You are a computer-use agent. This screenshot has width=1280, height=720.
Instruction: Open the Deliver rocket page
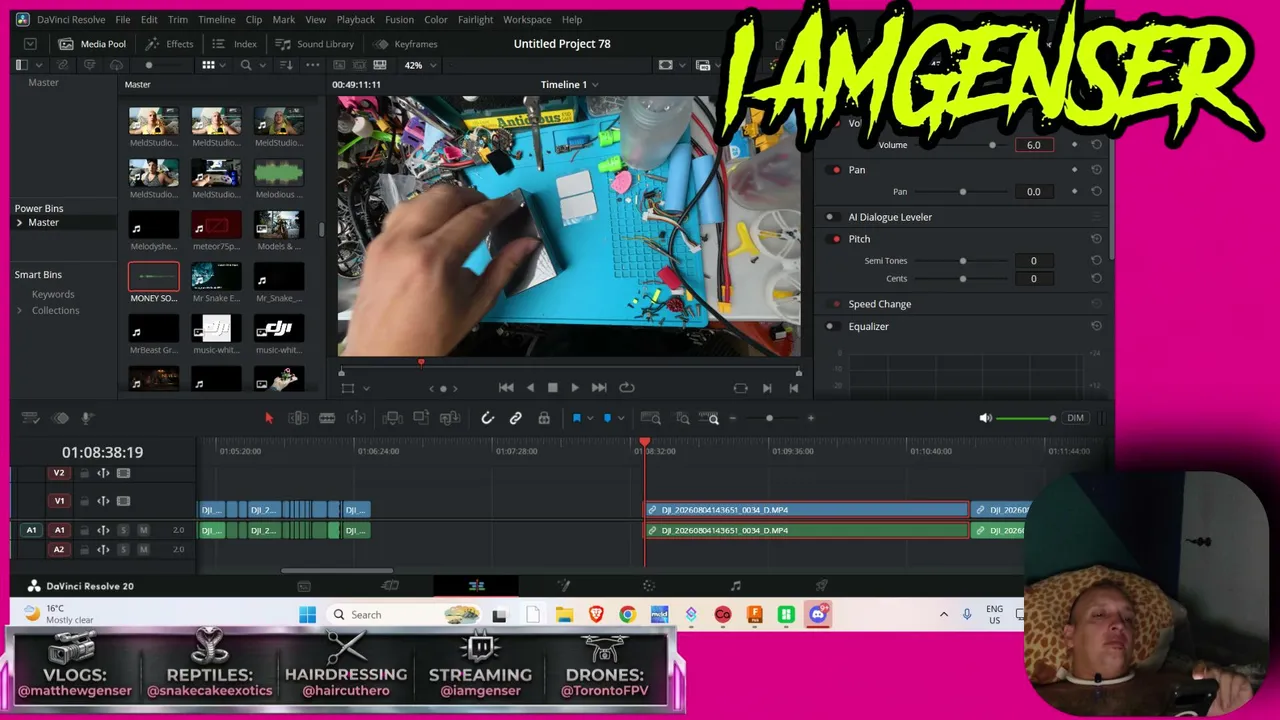point(821,586)
